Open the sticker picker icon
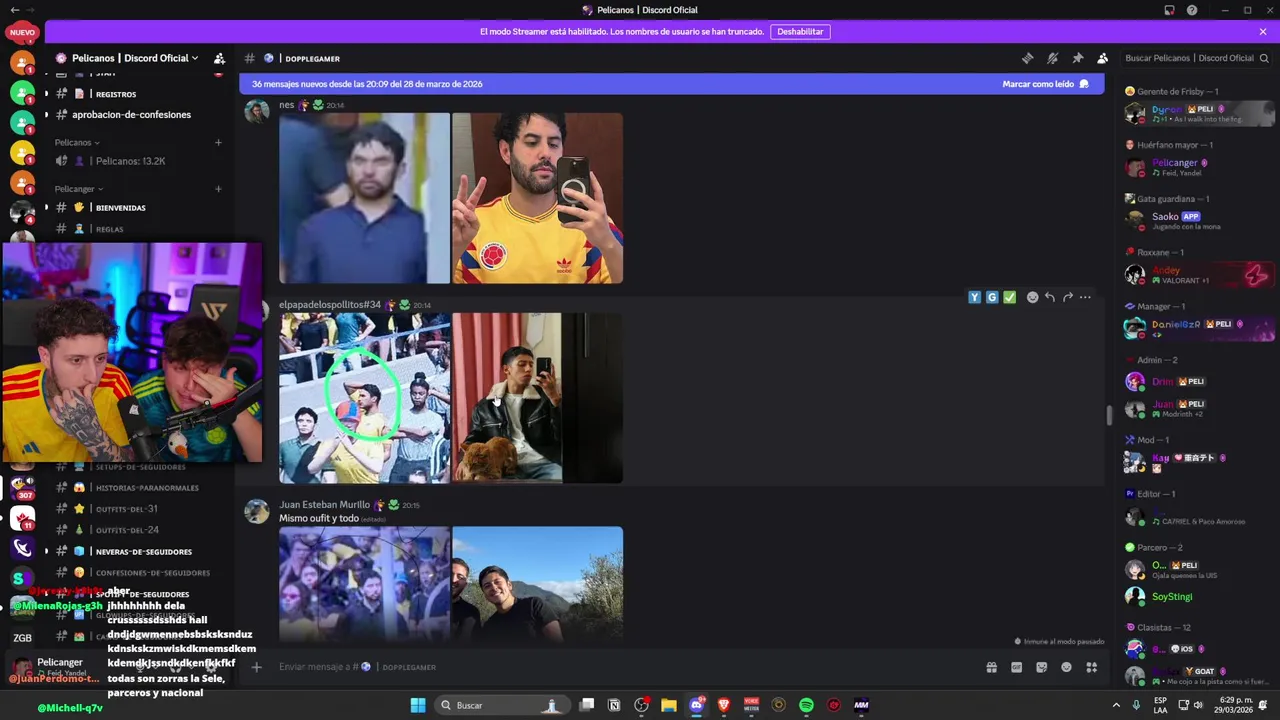The width and height of the screenshot is (1280, 720). tap(1041, 667)
